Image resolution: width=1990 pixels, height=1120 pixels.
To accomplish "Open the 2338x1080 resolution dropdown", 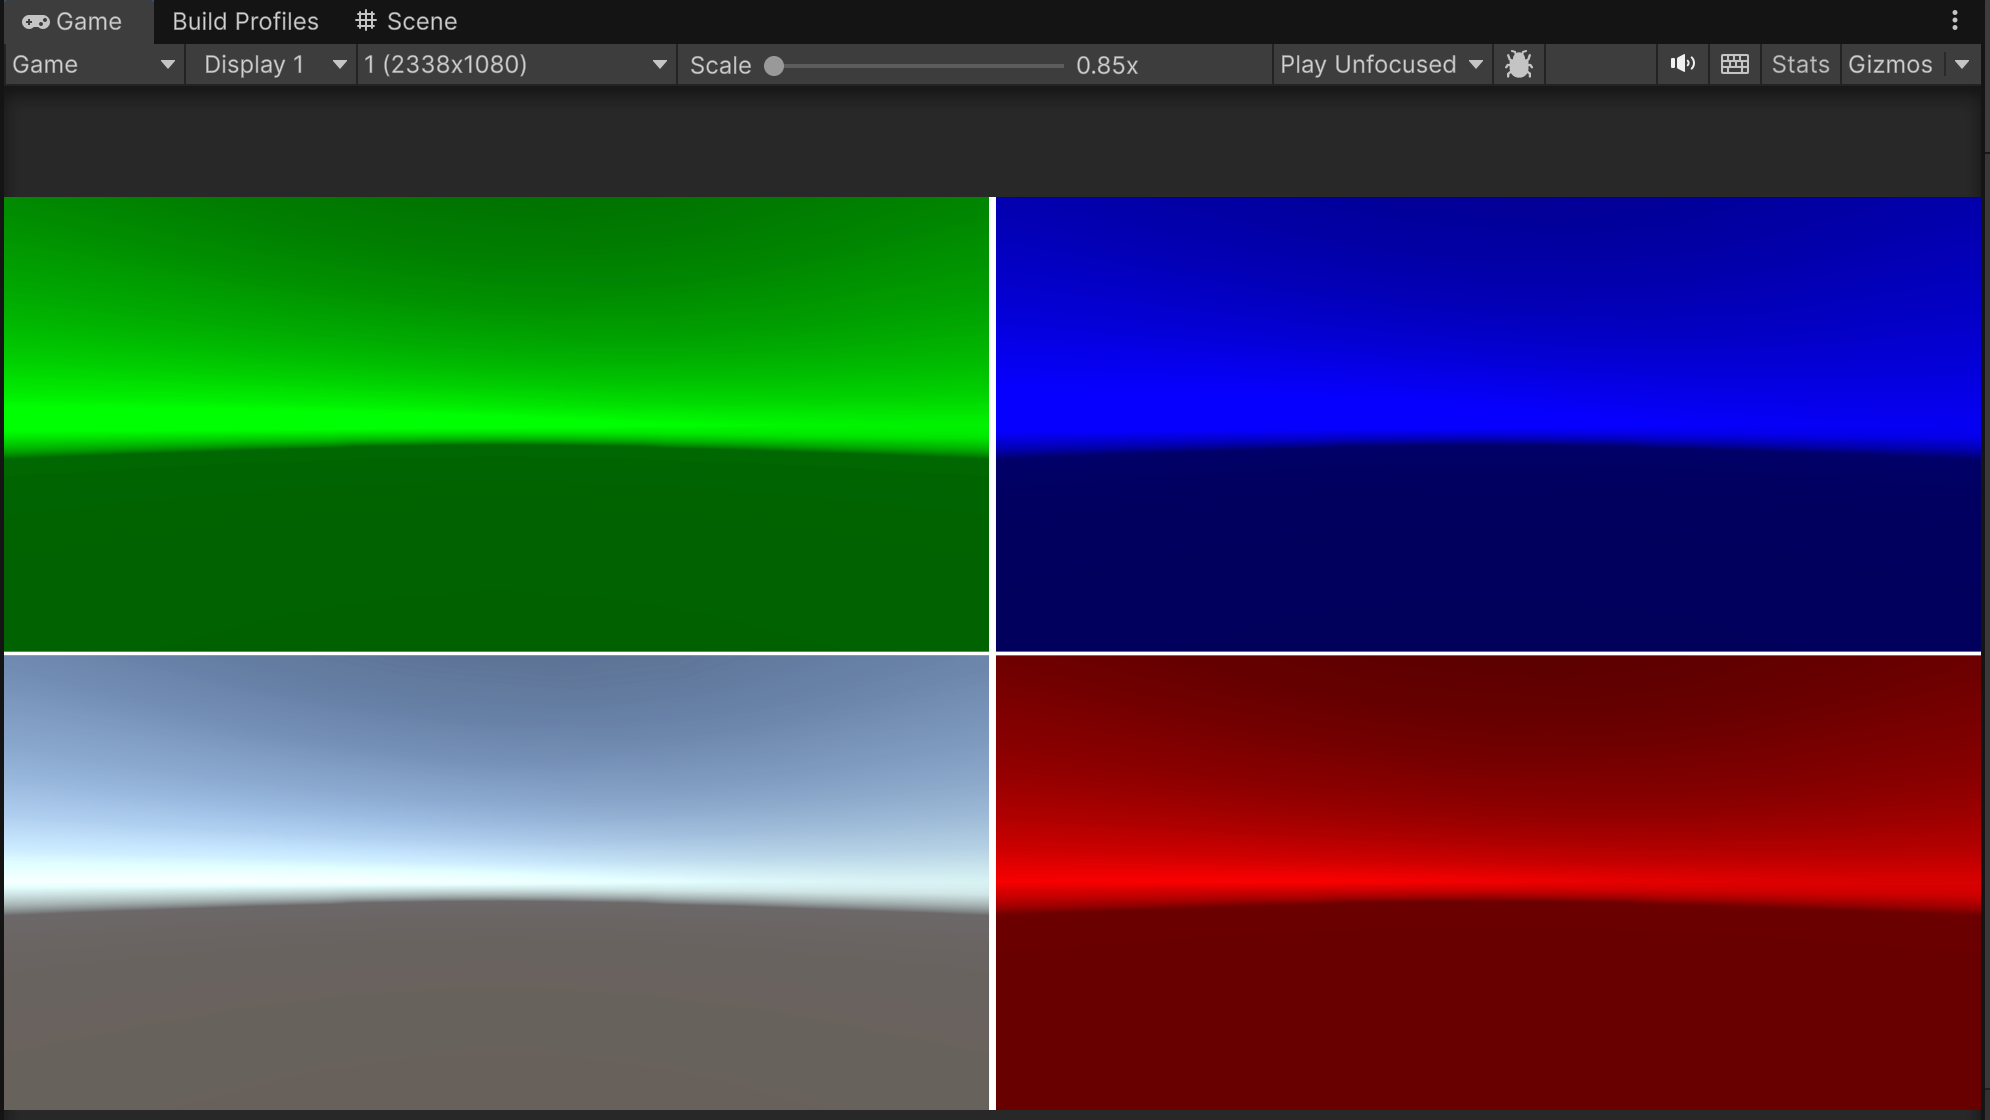I will click(x=516, y=65).
